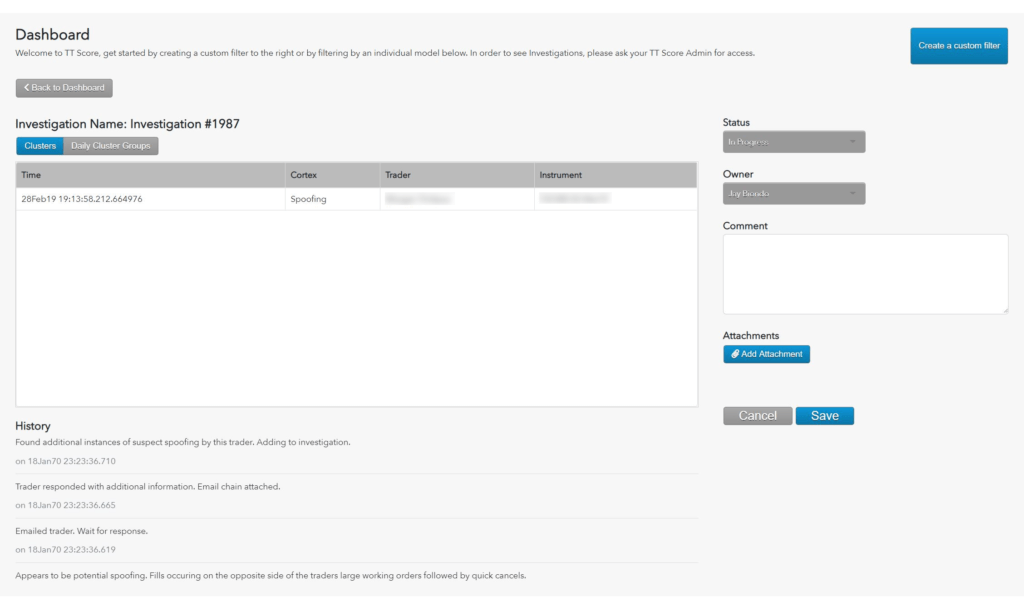Click inside the Comment text area
Screen dimensions: 1024x611
(865, 273)
